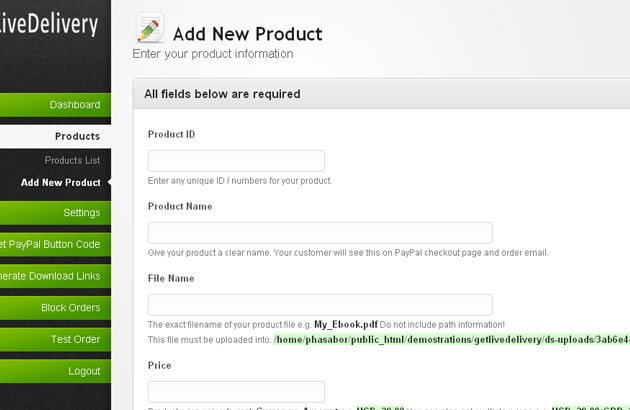Focus the Product ID input field

click(x=236, y=160)
